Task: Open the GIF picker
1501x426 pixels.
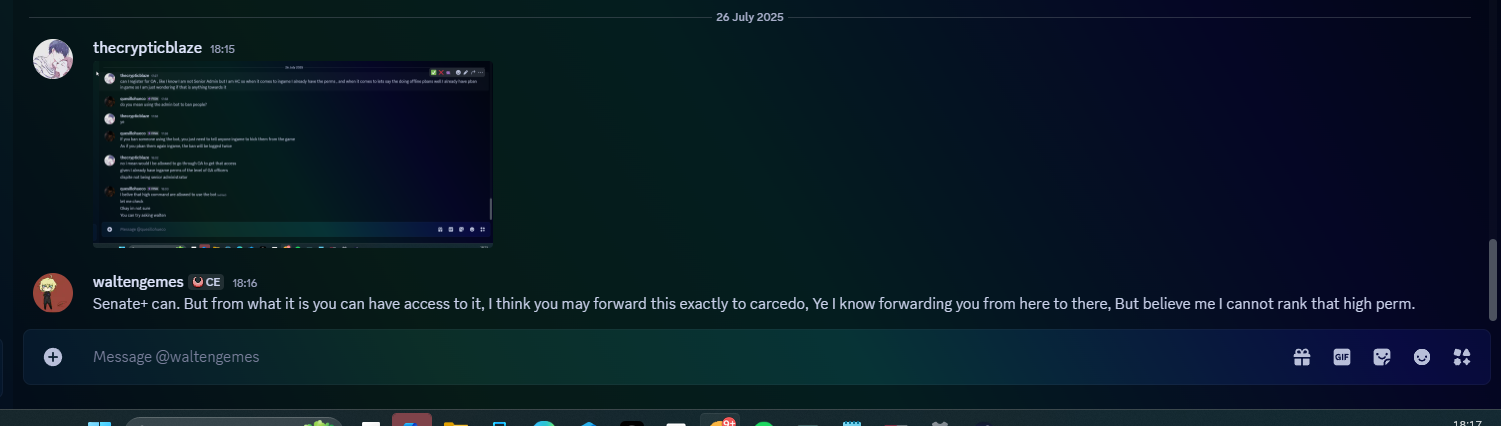Action: (1342, 357)
